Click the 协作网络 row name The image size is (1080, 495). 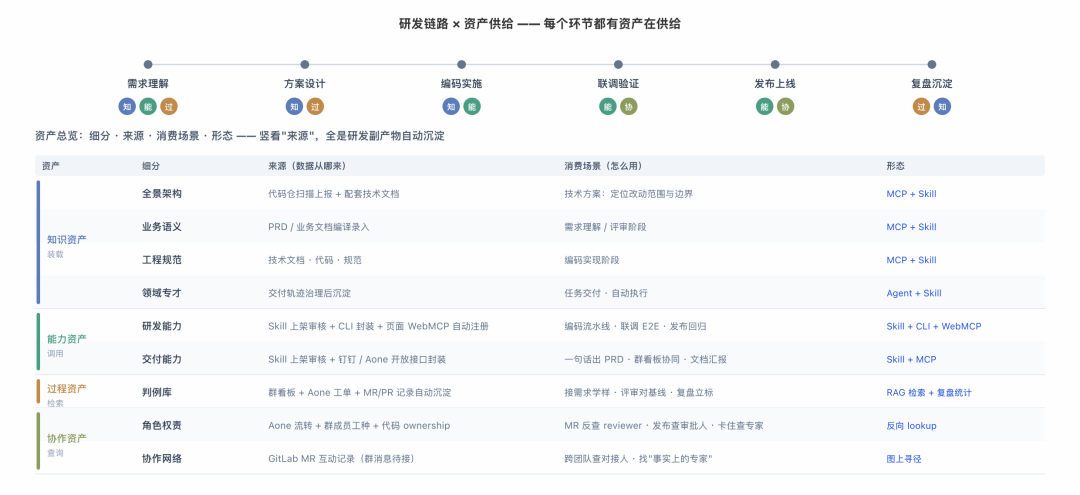pos(162,459)
